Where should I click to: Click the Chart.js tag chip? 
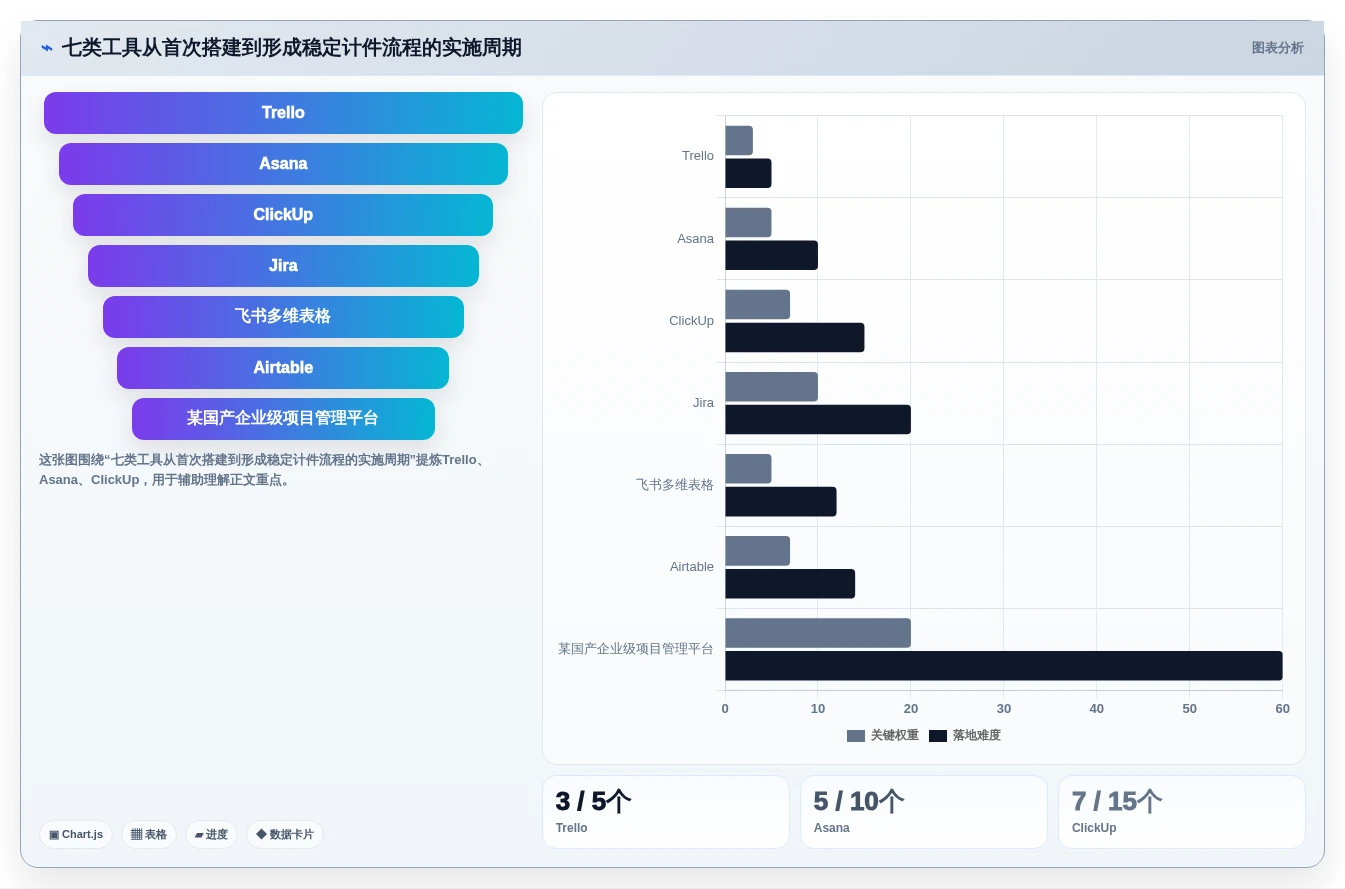pos(76,834)
